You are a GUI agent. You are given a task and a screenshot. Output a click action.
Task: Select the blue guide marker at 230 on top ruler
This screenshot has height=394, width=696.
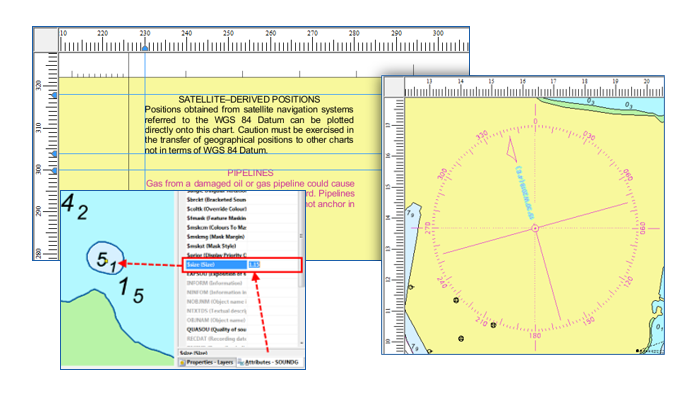tap(145, 48)
